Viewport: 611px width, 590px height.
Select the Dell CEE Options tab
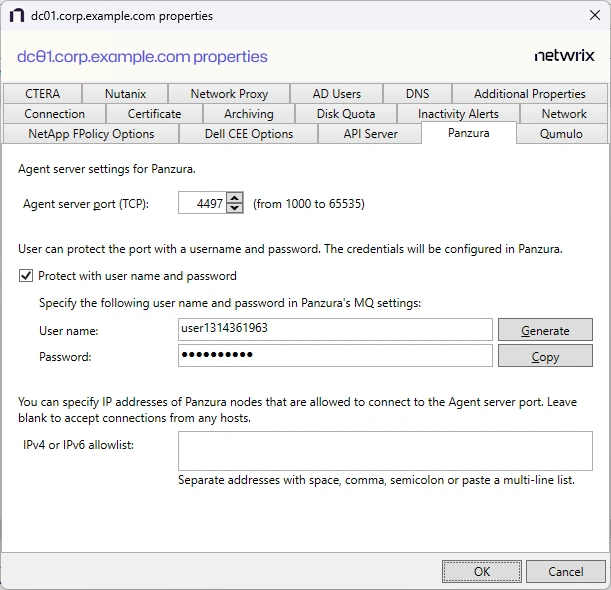pyautogui.click(x=249, y=134)
